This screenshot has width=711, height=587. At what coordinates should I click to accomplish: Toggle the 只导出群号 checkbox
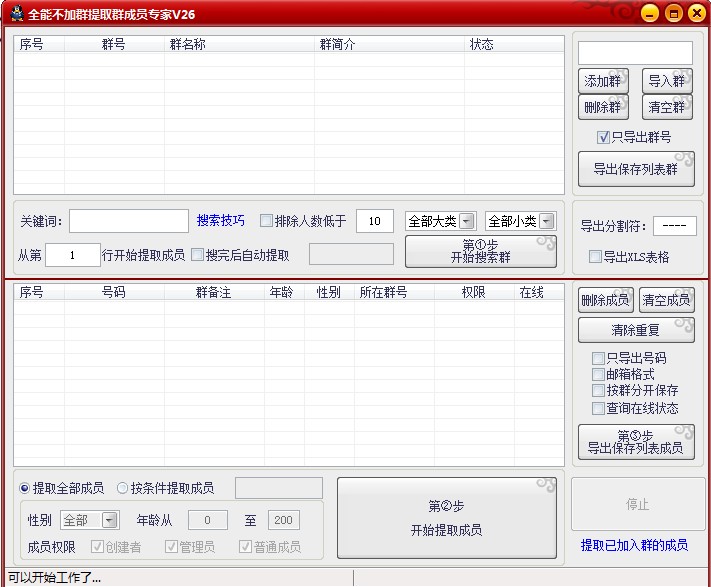pos(603,137)
